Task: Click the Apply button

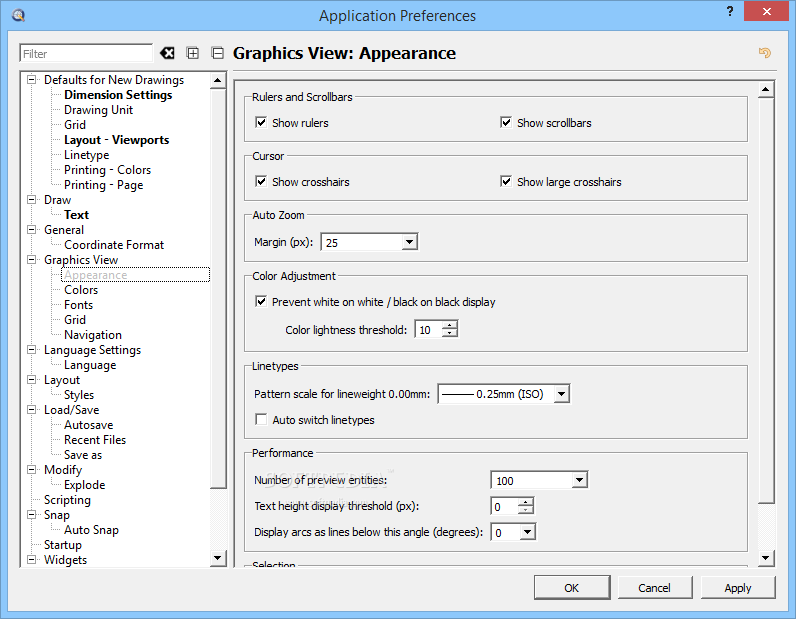Action: point(738,588)
